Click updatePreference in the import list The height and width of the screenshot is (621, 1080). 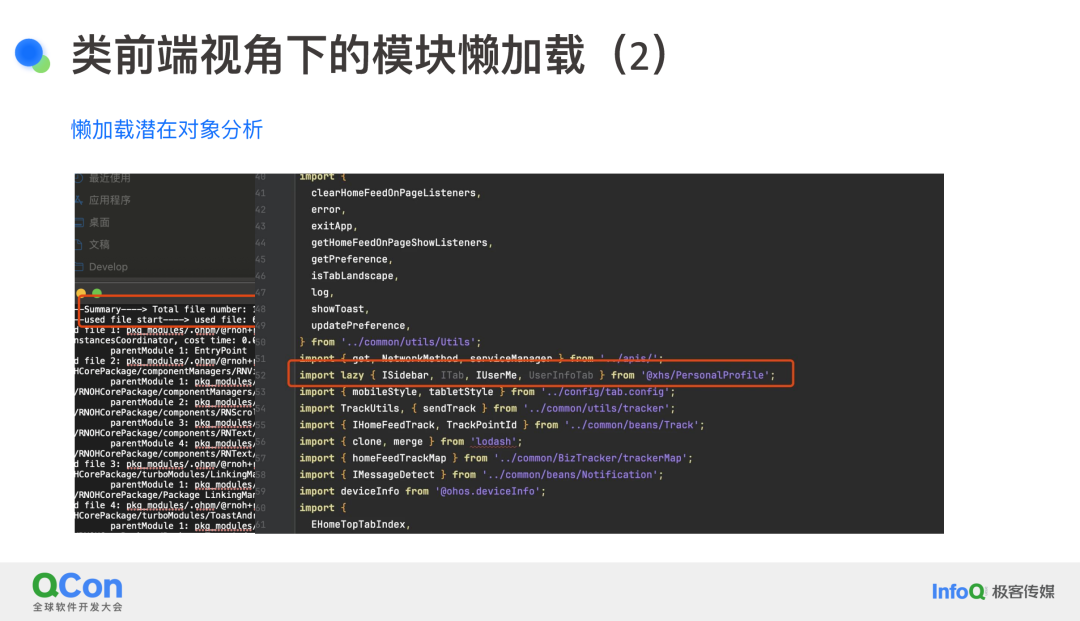[x=357, y=325]
